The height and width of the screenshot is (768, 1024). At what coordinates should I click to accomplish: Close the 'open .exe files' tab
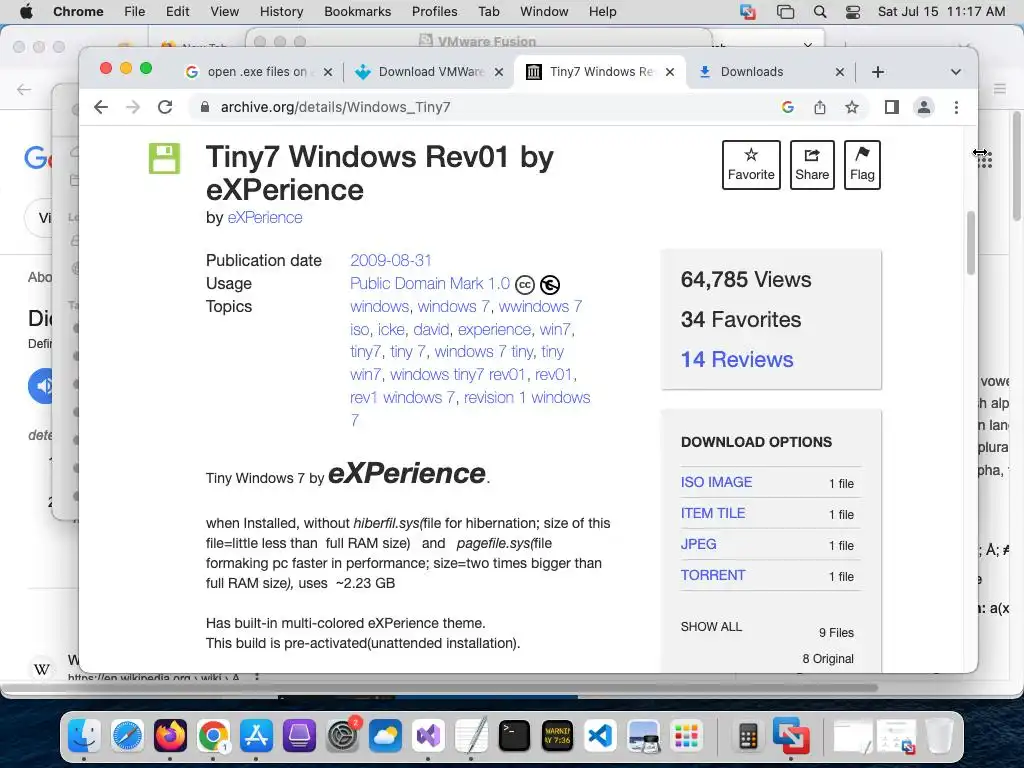(328, 72)
